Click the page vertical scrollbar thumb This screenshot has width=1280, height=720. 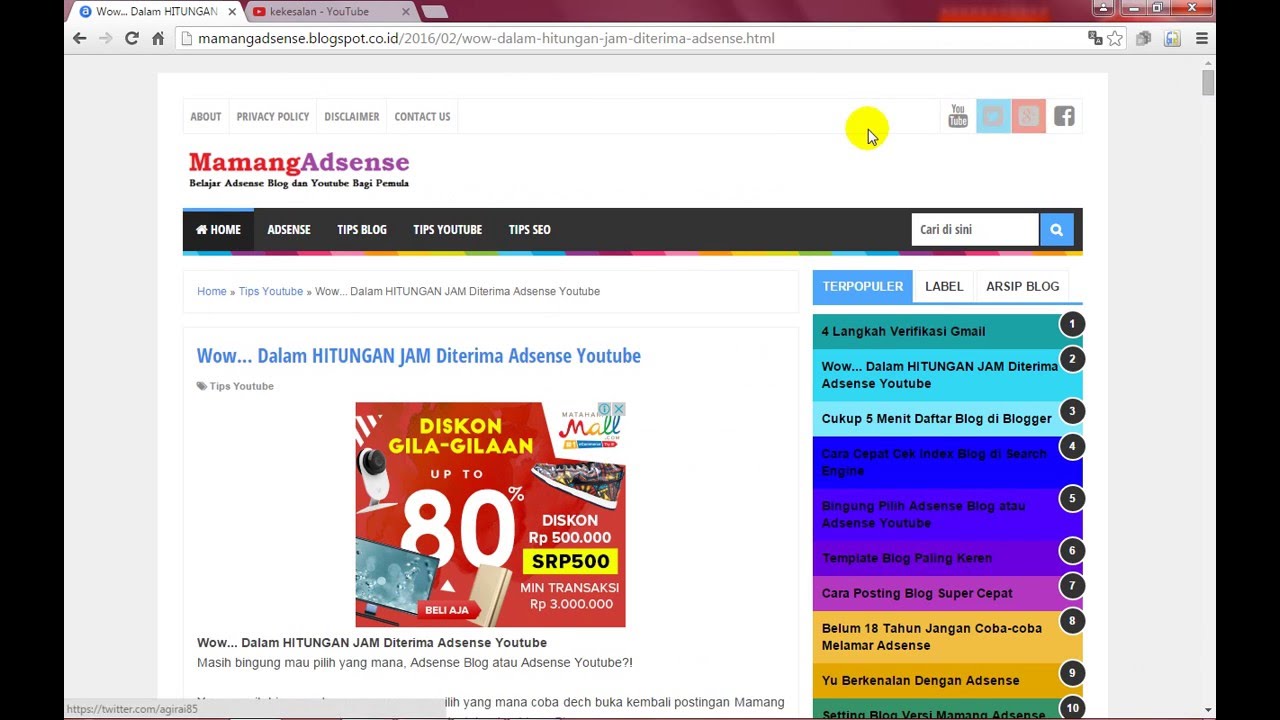coord(1208,82)
